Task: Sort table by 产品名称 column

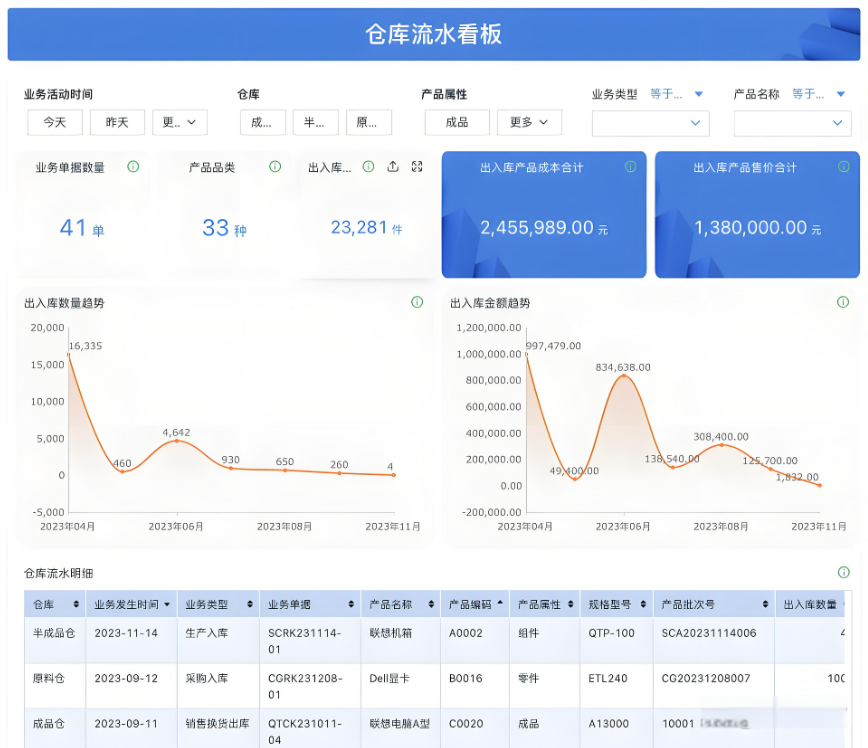Action: coord(431,604)
